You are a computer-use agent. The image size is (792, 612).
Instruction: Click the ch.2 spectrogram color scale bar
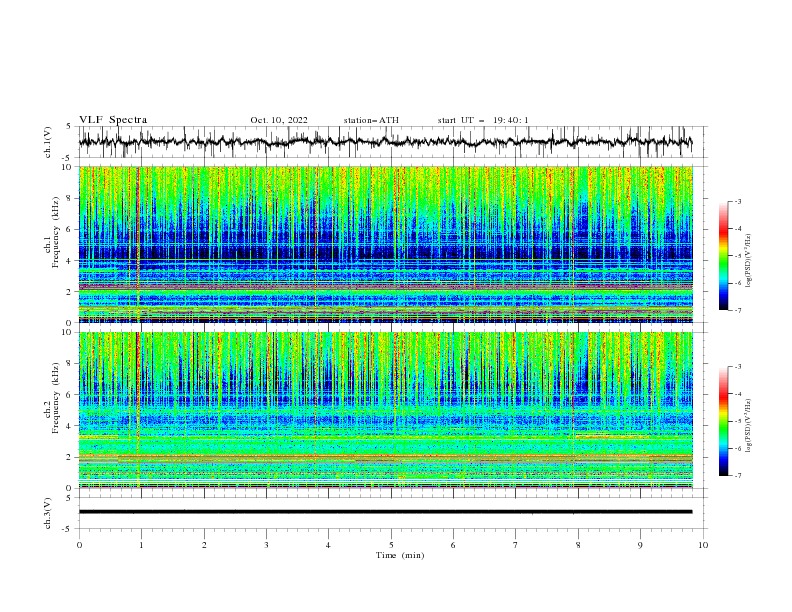tap(724, 421)
